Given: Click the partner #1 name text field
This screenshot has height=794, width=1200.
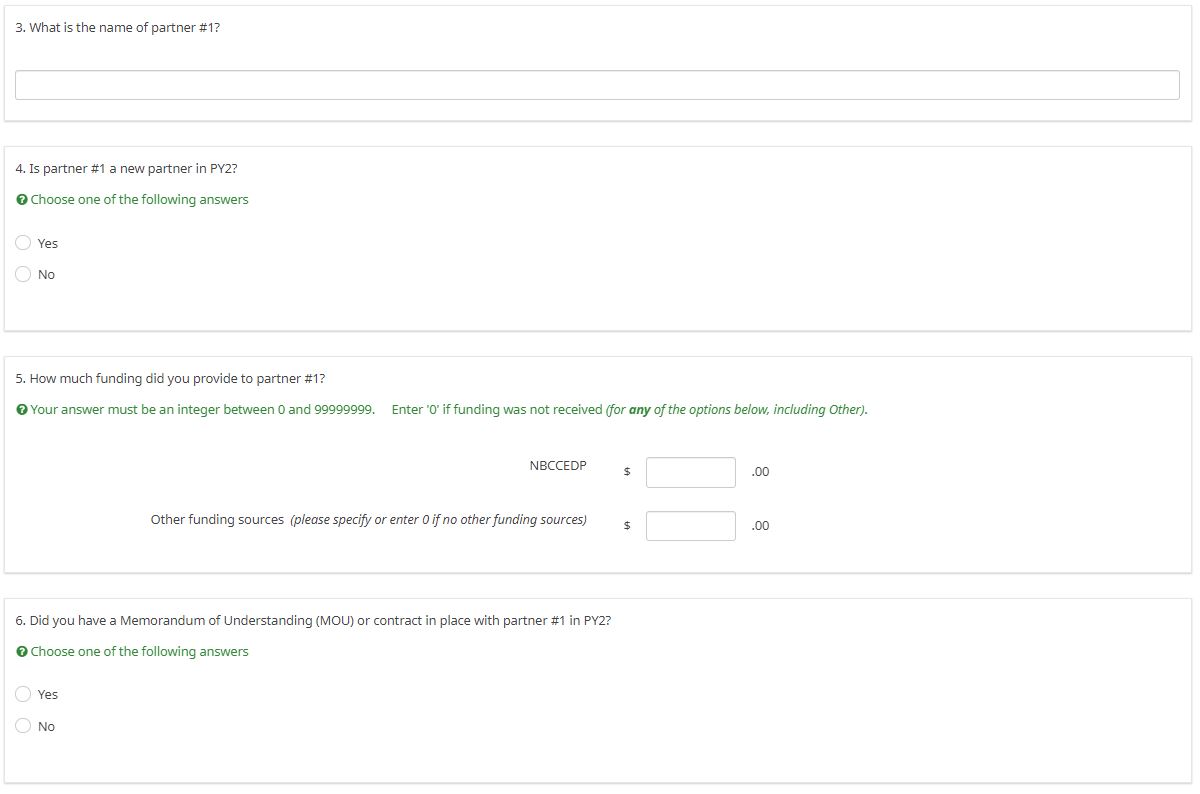Looking at the screenshot, I should coord(597,85).
